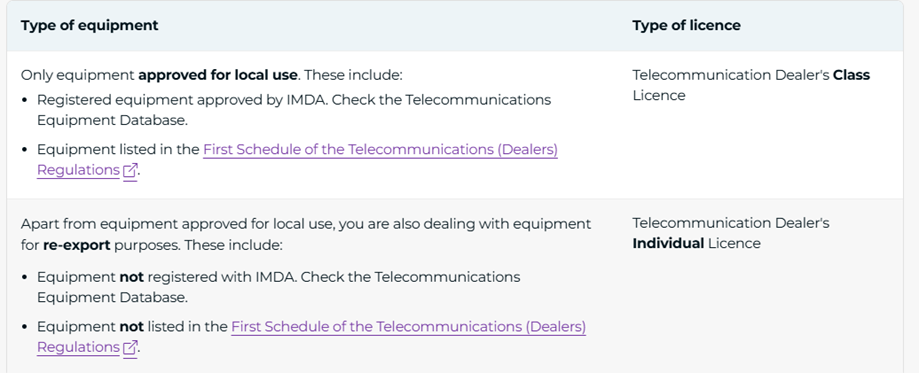This screenshot has height=373, width=919.
Task: Open external link icon in Individual Licence row
Action: [130, 348]
